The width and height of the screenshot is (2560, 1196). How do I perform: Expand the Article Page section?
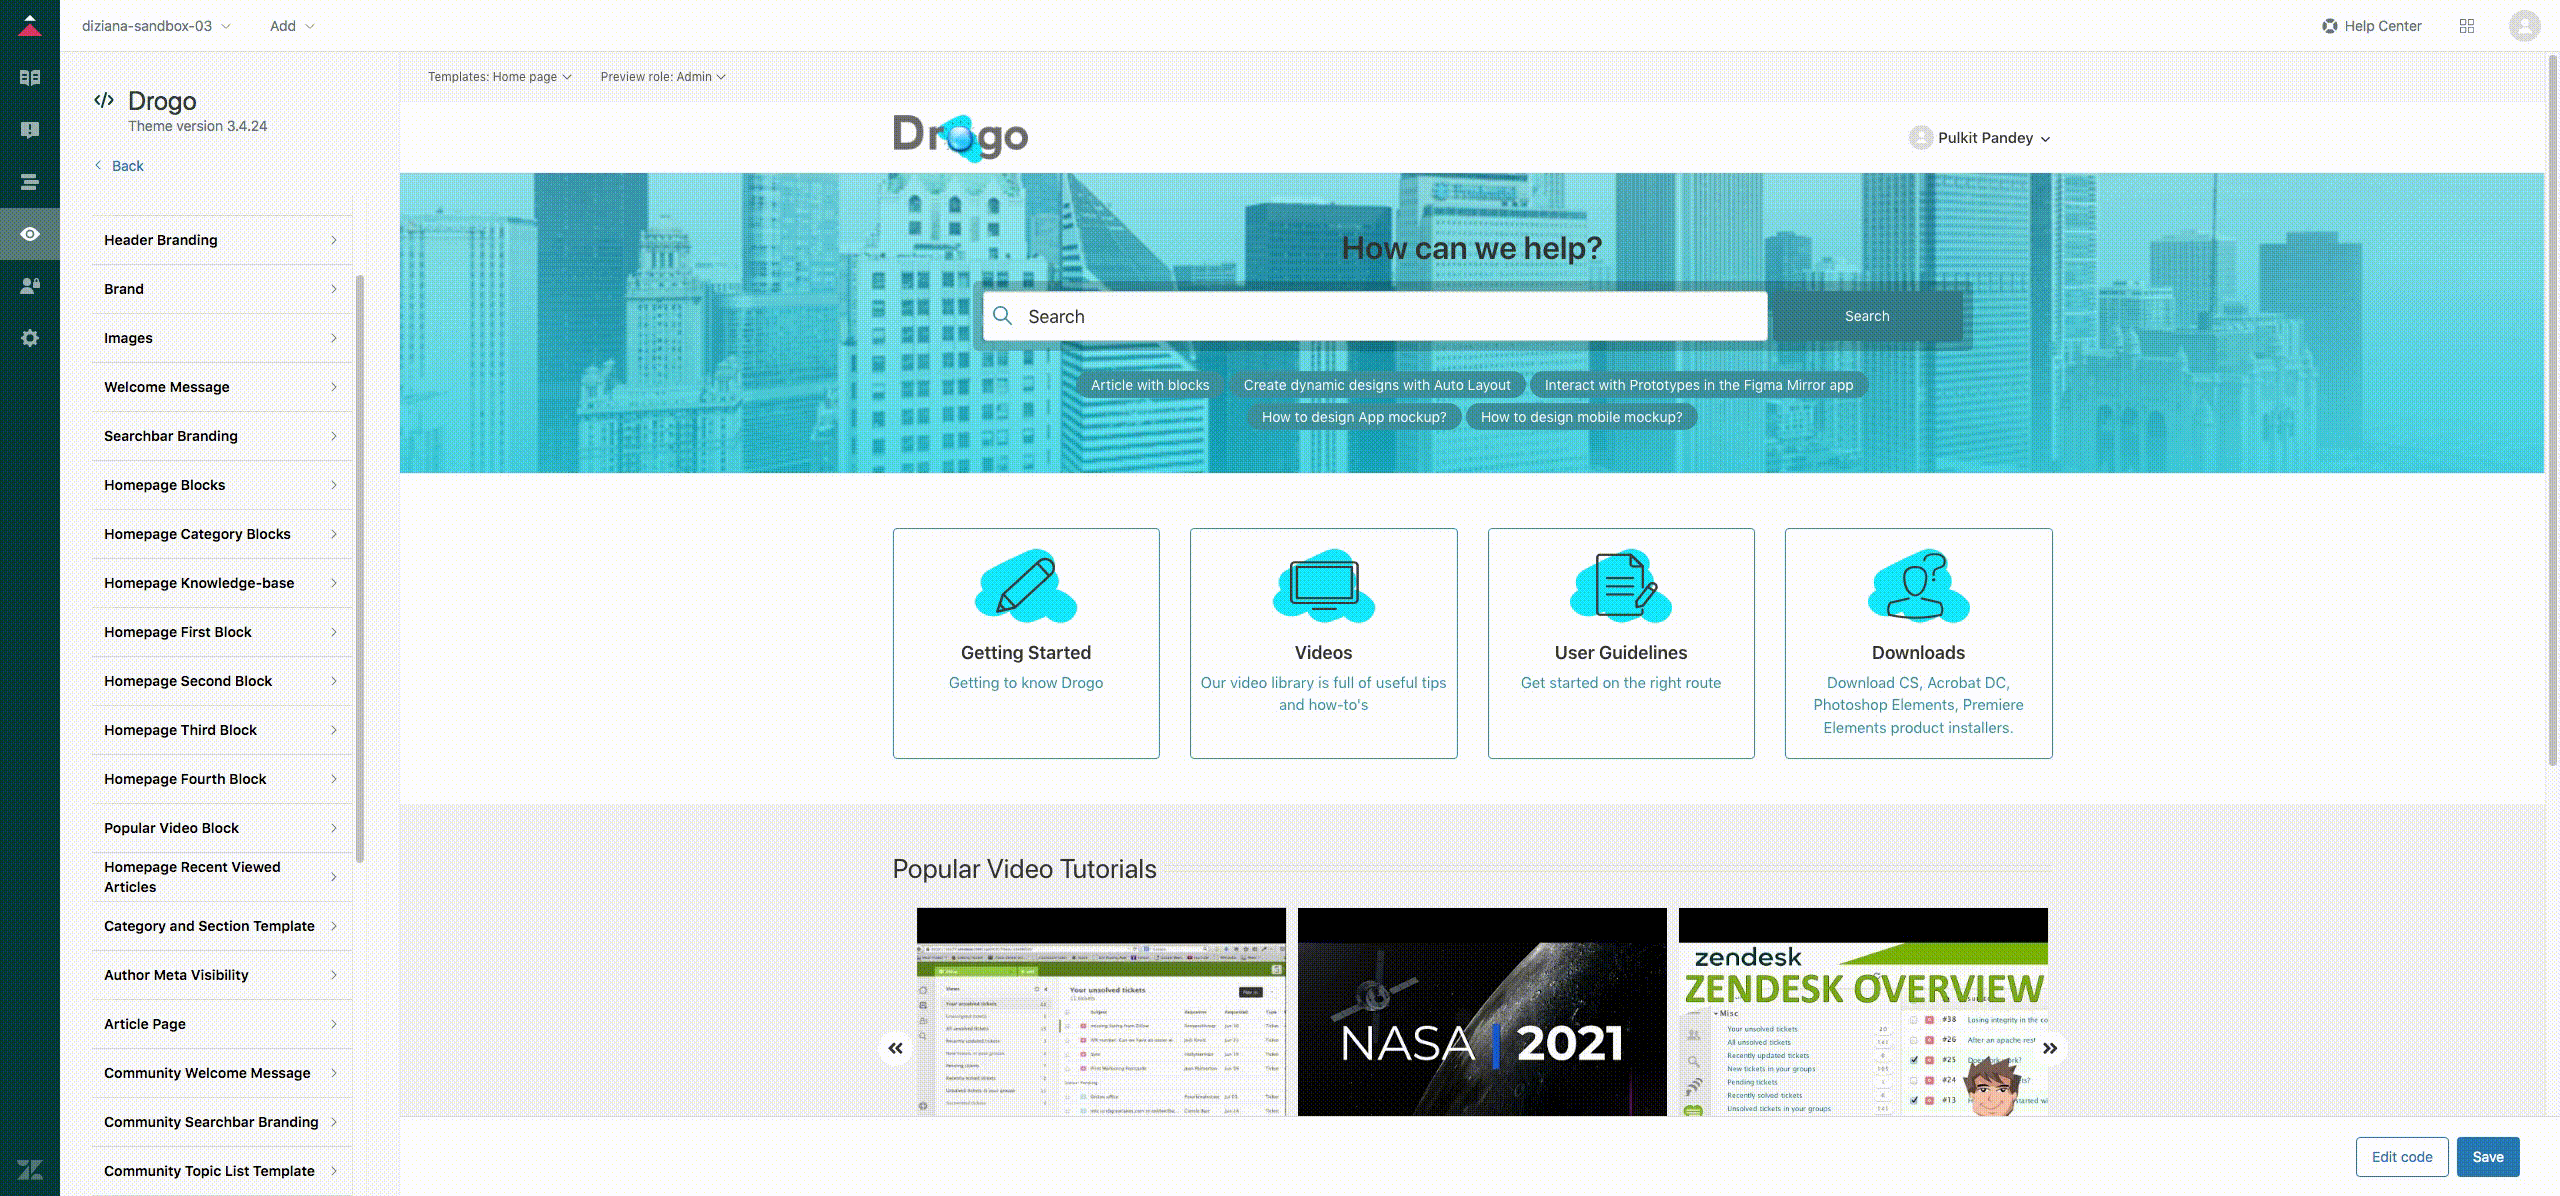(x=221, y=1024)
